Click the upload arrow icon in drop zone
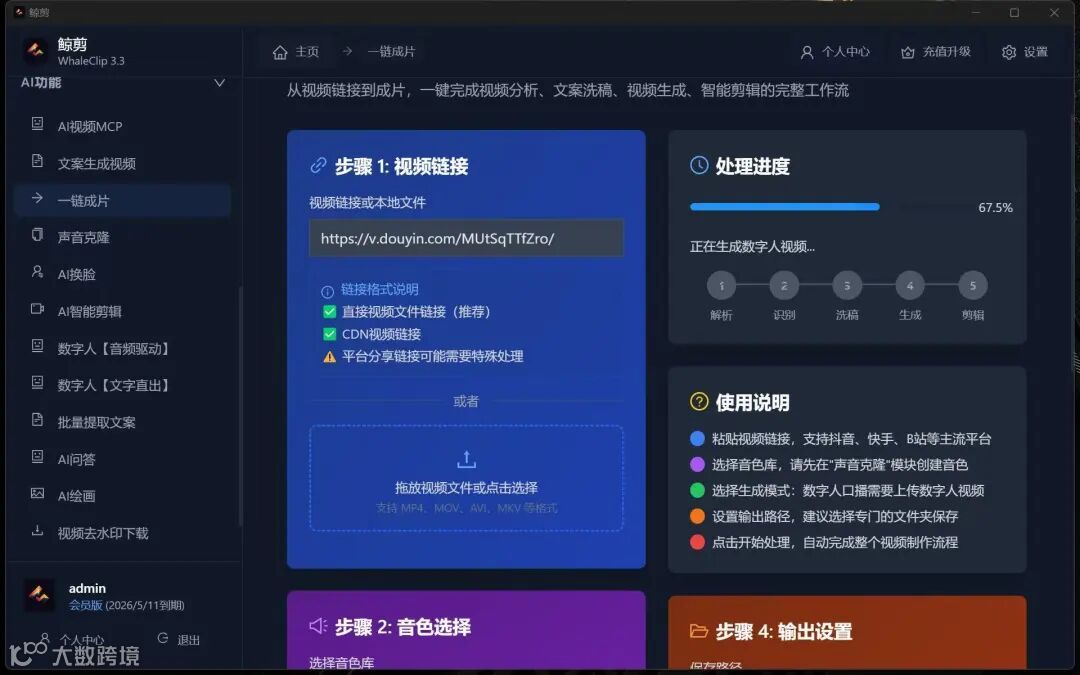The width and height of the screenshot is (1080, 675). click(x=466, y=459)
